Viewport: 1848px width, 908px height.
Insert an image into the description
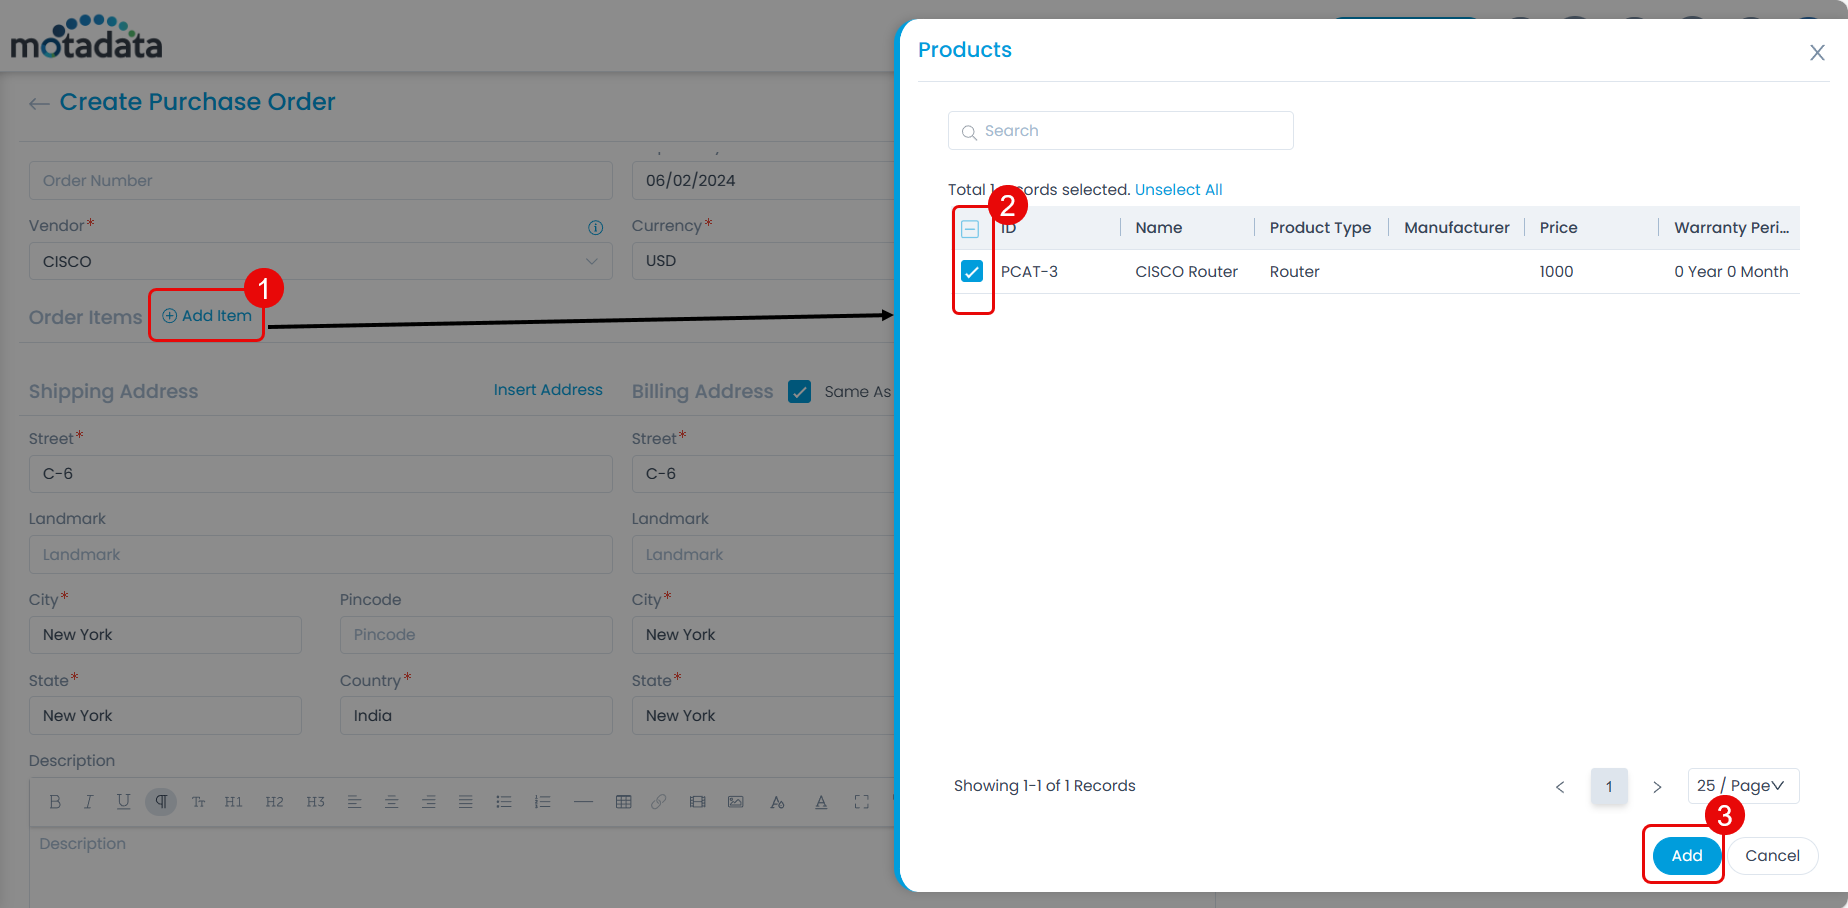736,801
